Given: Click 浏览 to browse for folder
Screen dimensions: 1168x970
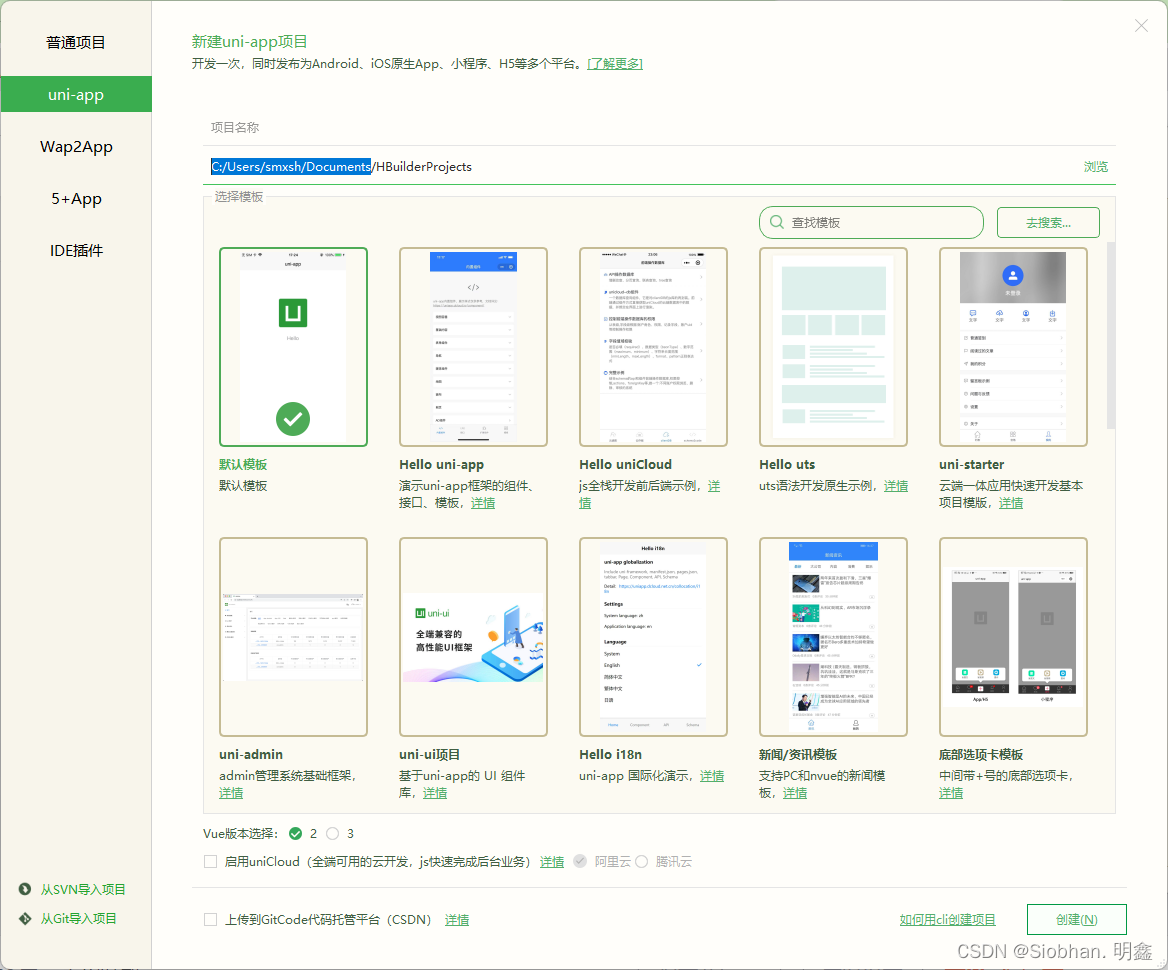Looking at the screenshot, I should point(1095,167).
